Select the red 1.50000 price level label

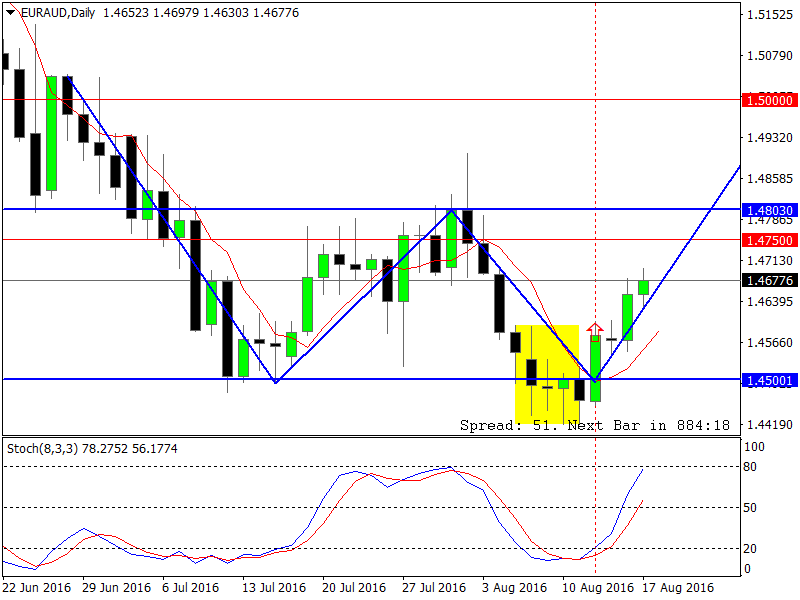click(x=769, y=100)
